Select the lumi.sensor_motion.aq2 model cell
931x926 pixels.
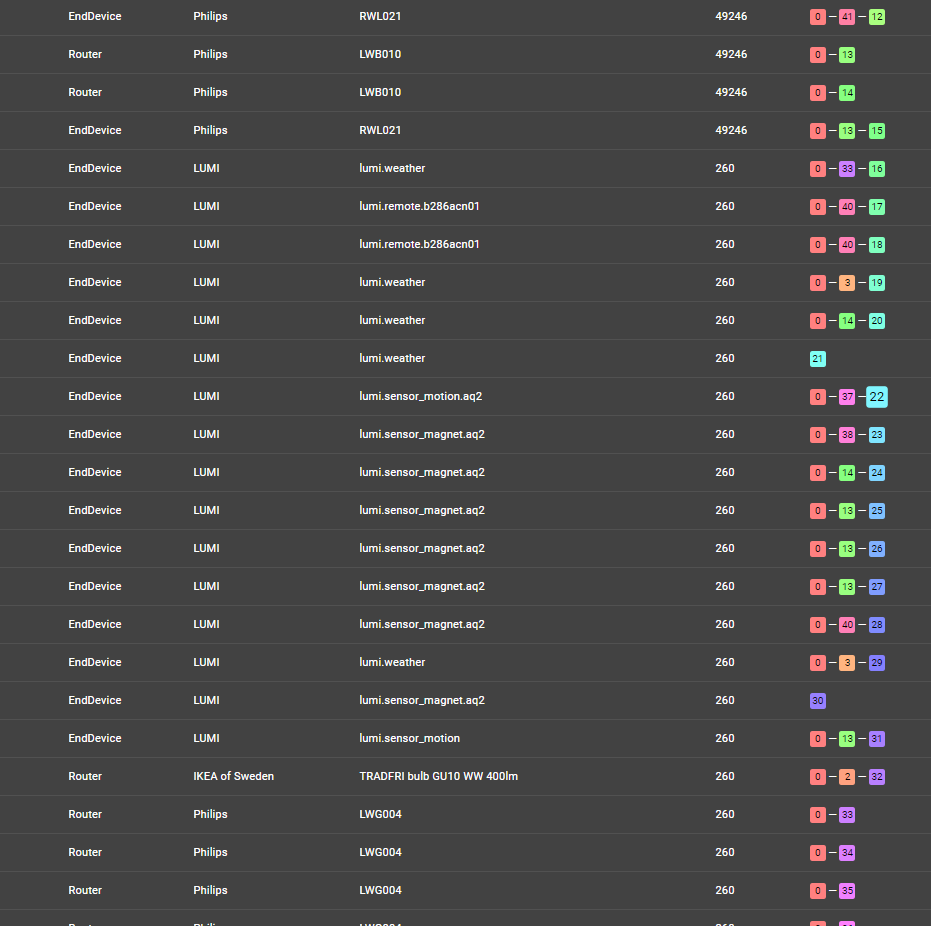pyautogui.click(x=420, y=397)
